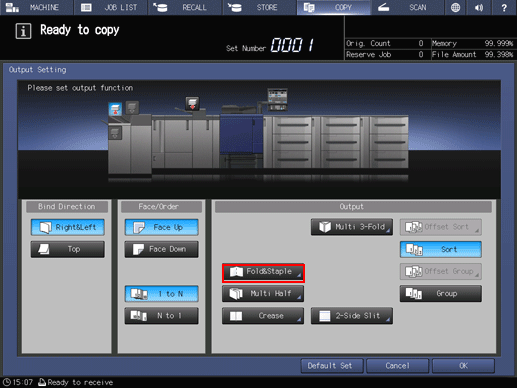This screenshot has height=388, width=517.
Task: Open Fold&Staple settings
Action: coord(263,272)
